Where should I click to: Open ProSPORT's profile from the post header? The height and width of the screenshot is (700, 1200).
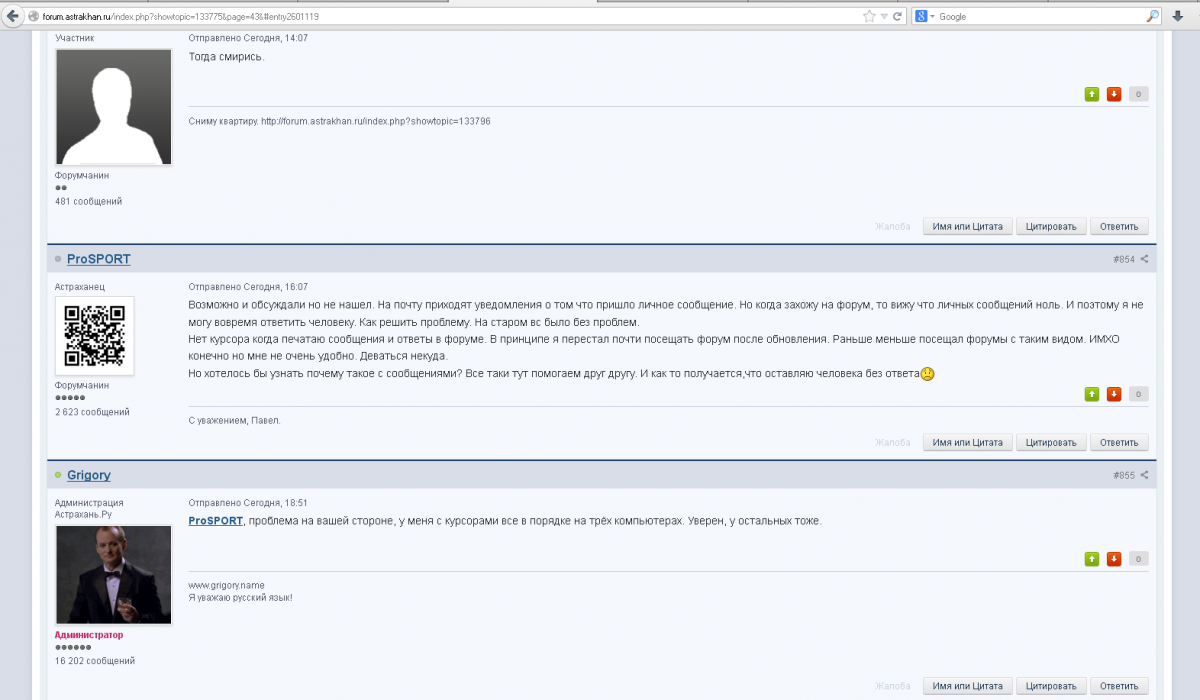tap(99, 259)
